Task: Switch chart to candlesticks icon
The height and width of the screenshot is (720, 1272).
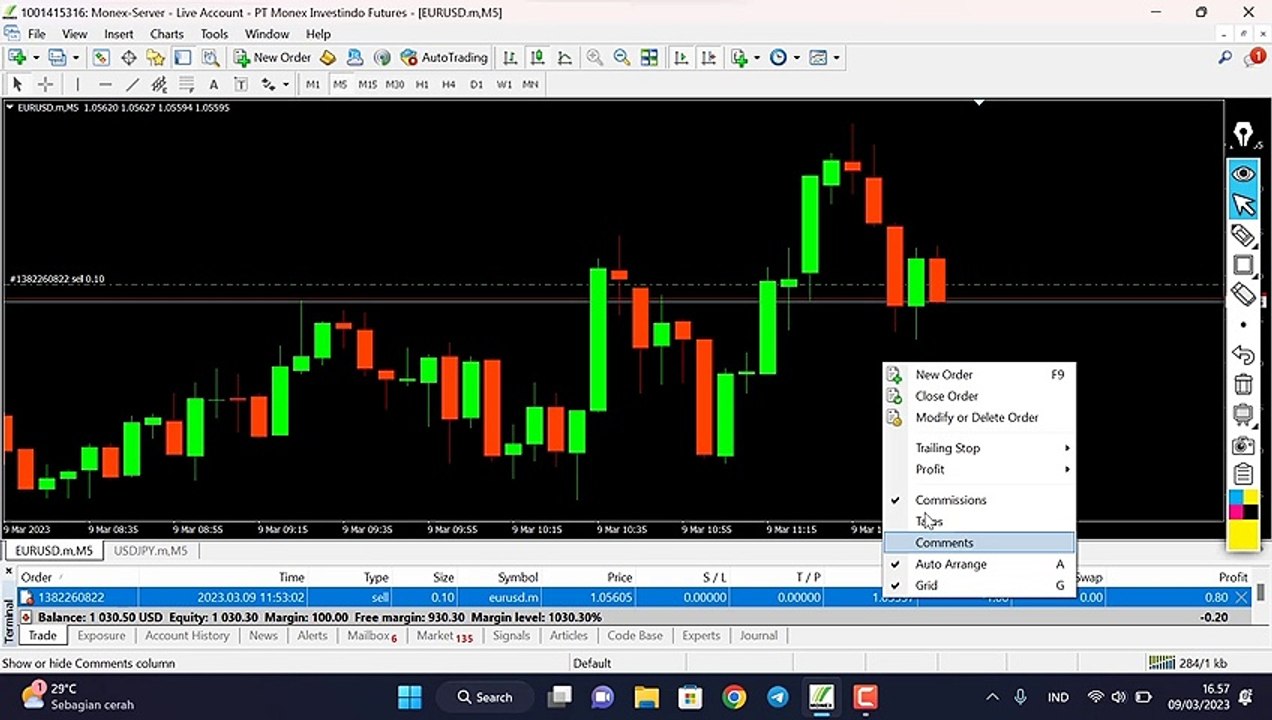Action: point(538,58)
